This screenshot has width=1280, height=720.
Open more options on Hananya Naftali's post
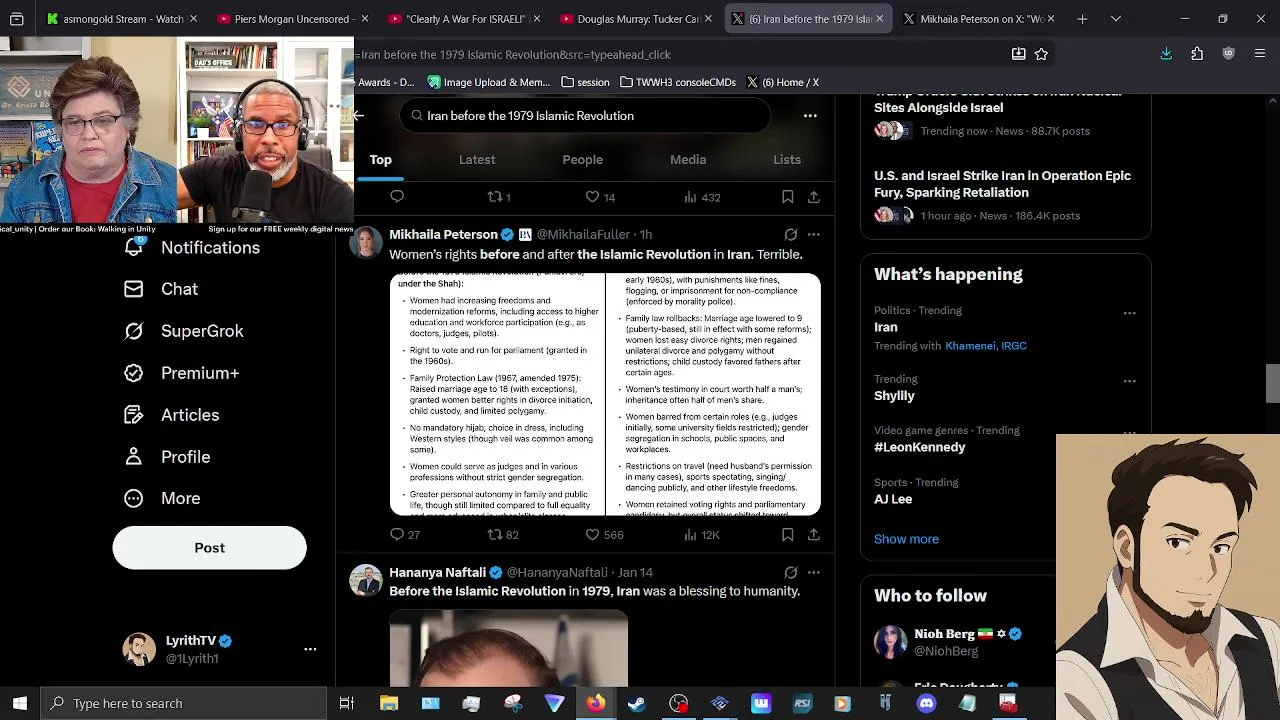tap(814, 572)
